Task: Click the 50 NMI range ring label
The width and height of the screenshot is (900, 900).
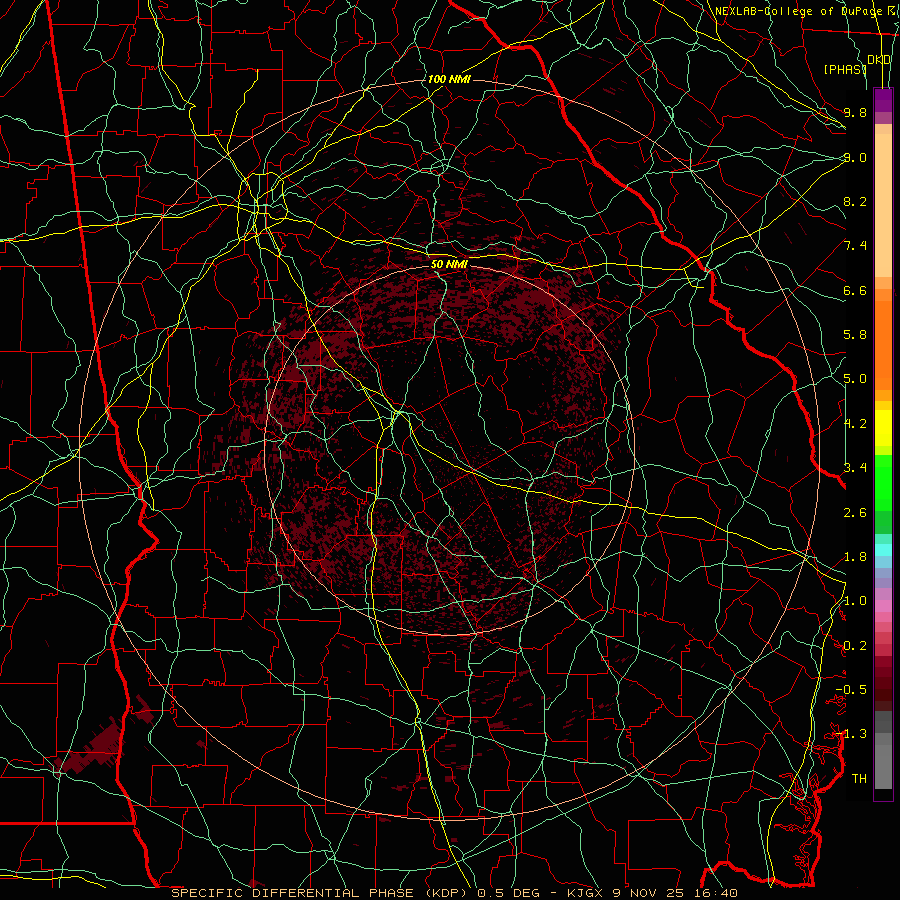Action: click(x=449, y=265)
